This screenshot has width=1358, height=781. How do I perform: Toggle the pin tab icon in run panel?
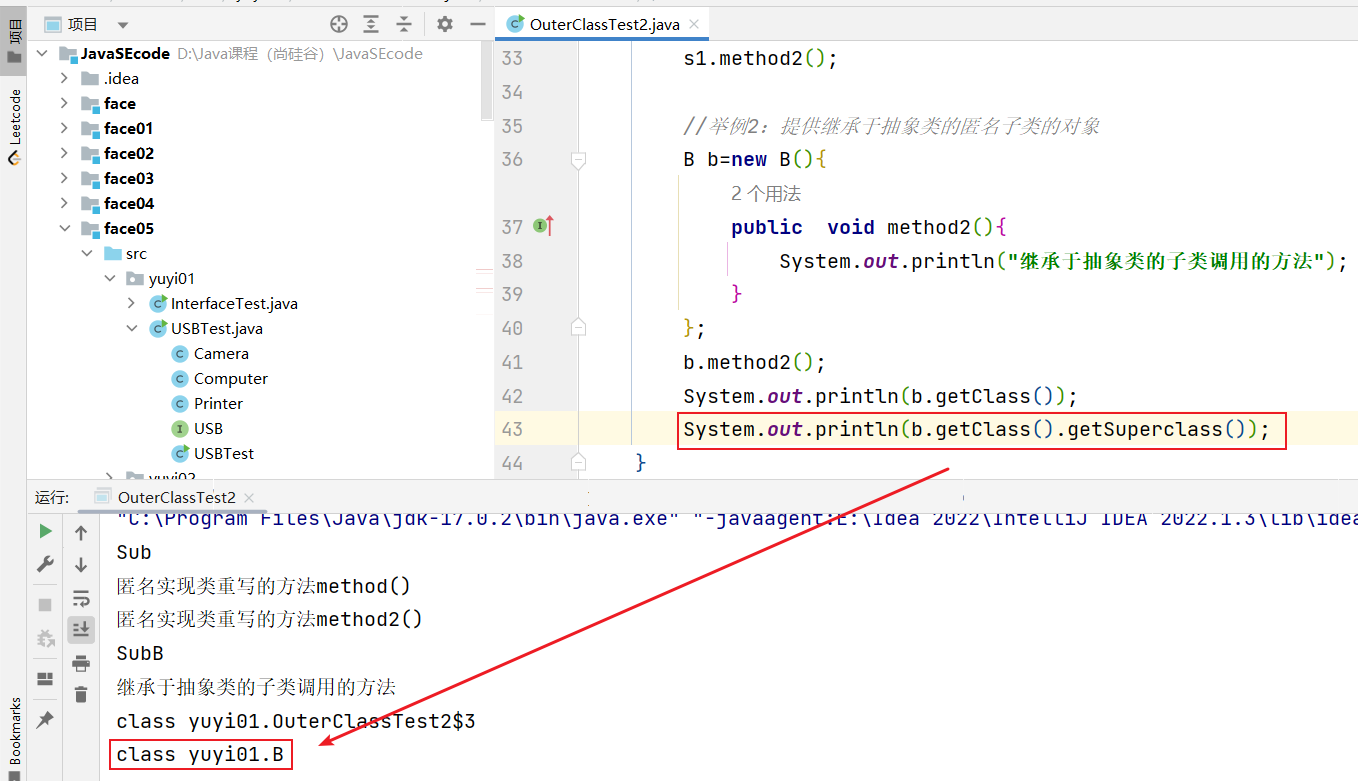click(x=45, y=720)
